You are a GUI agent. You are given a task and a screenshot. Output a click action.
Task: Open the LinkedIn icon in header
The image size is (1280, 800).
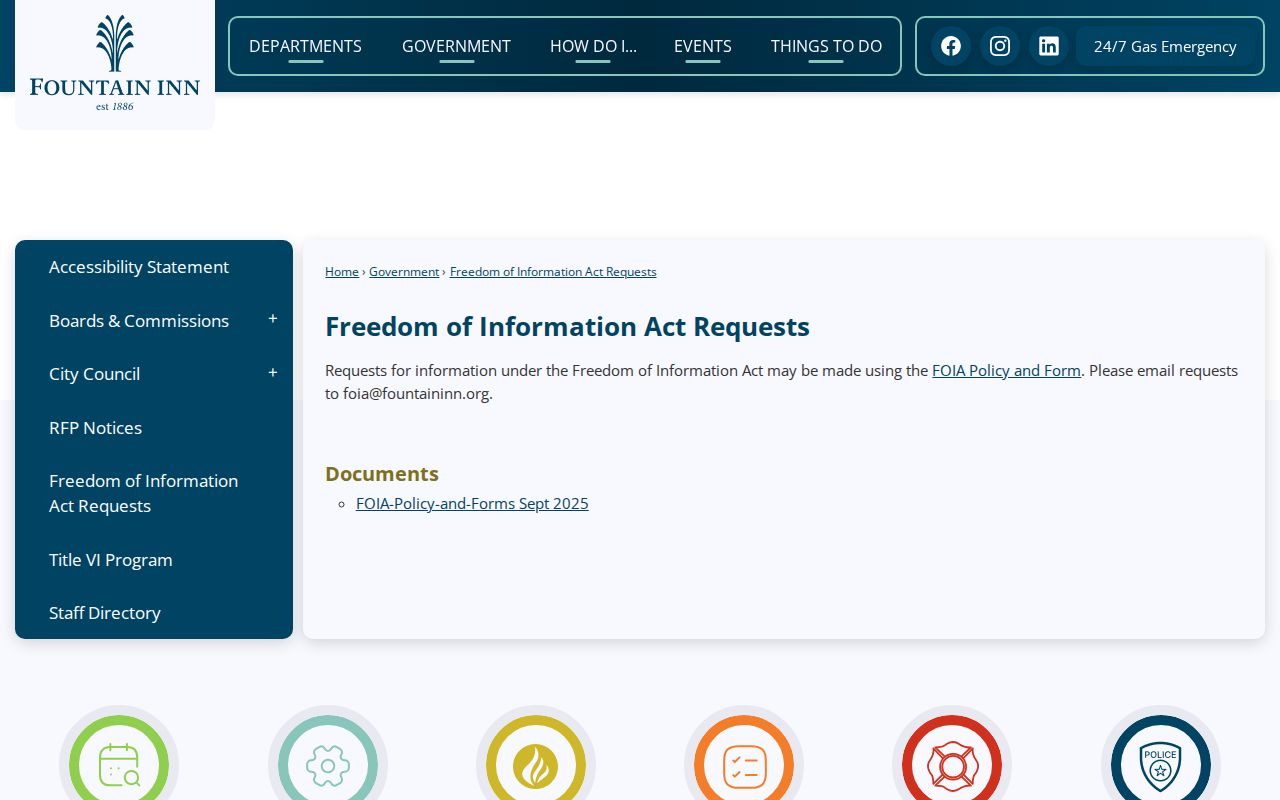(1049, 46)
